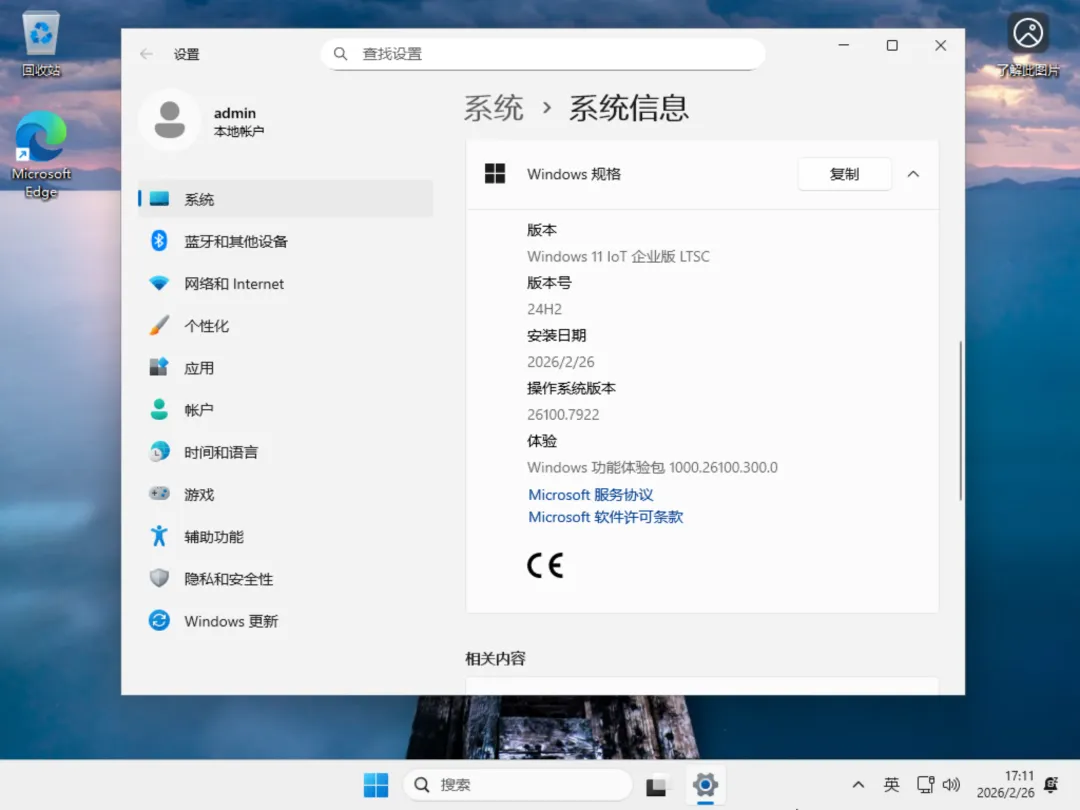Viewport: 1080px width, 810px height.
Task: Open Network and Internet settings
Action: pyautogui.click(x=285, y=284)
